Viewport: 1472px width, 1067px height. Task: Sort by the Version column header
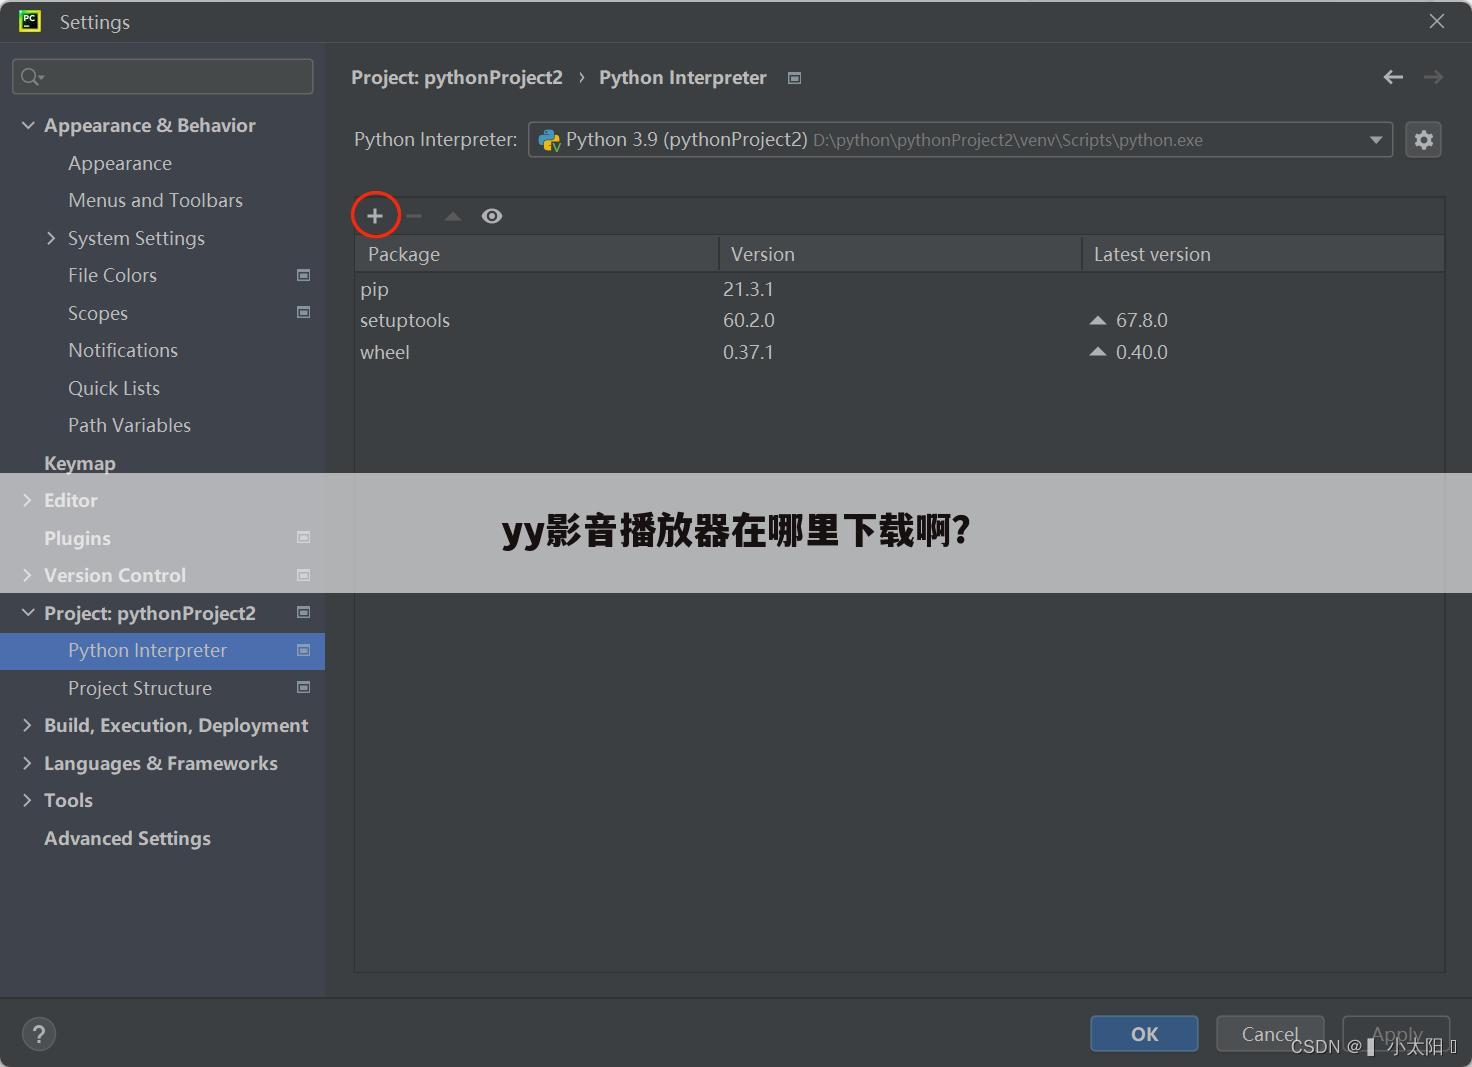[x=900, y=254]
